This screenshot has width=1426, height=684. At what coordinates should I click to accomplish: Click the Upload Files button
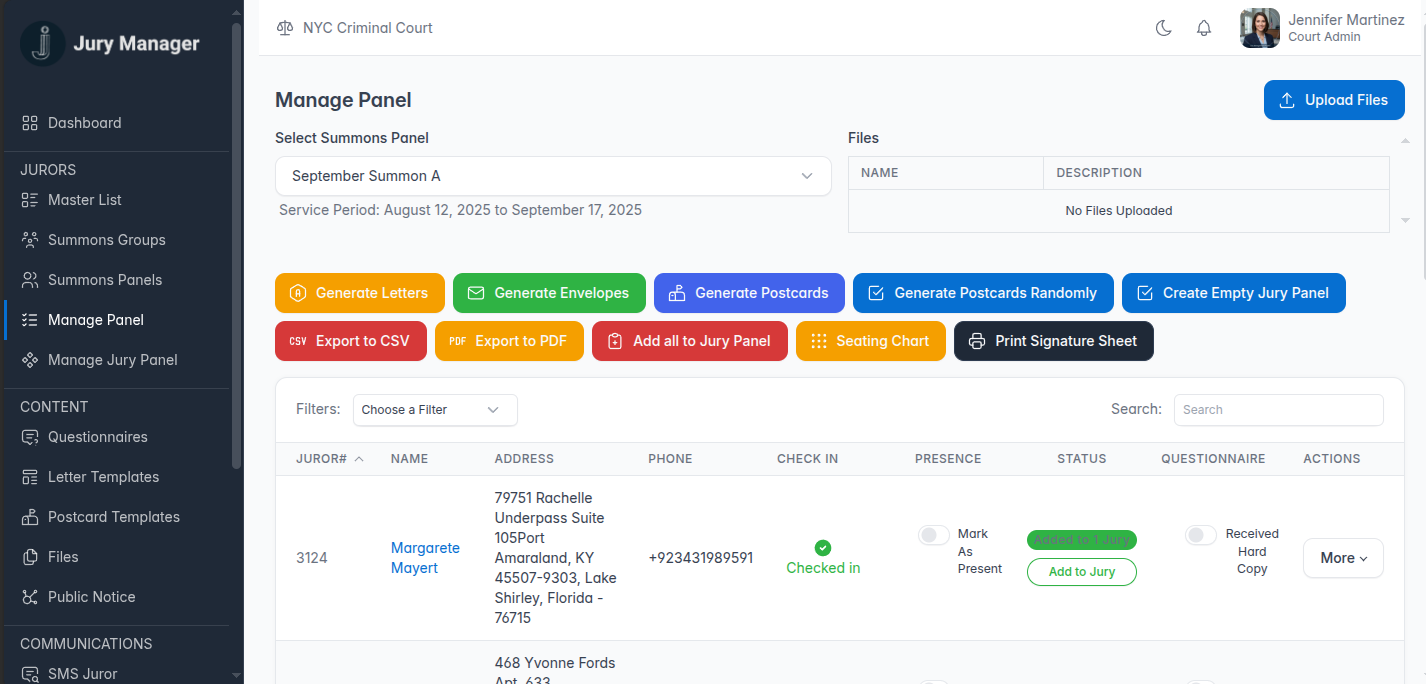[x=1334, y=100]
